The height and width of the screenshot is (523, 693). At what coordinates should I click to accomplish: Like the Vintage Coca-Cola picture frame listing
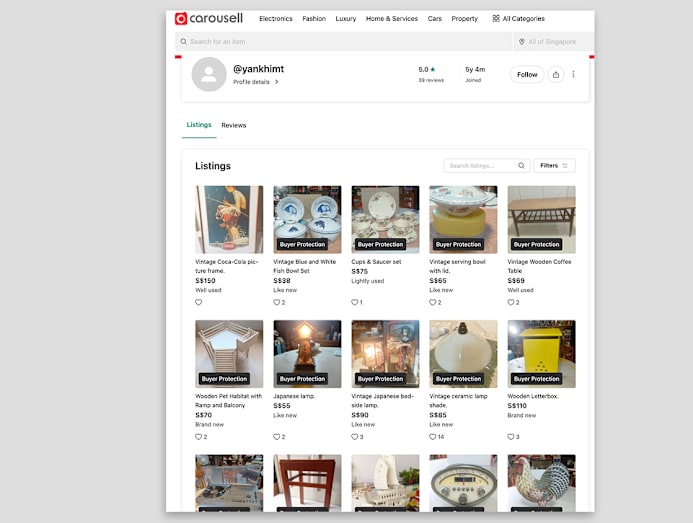tap(198, 302)
